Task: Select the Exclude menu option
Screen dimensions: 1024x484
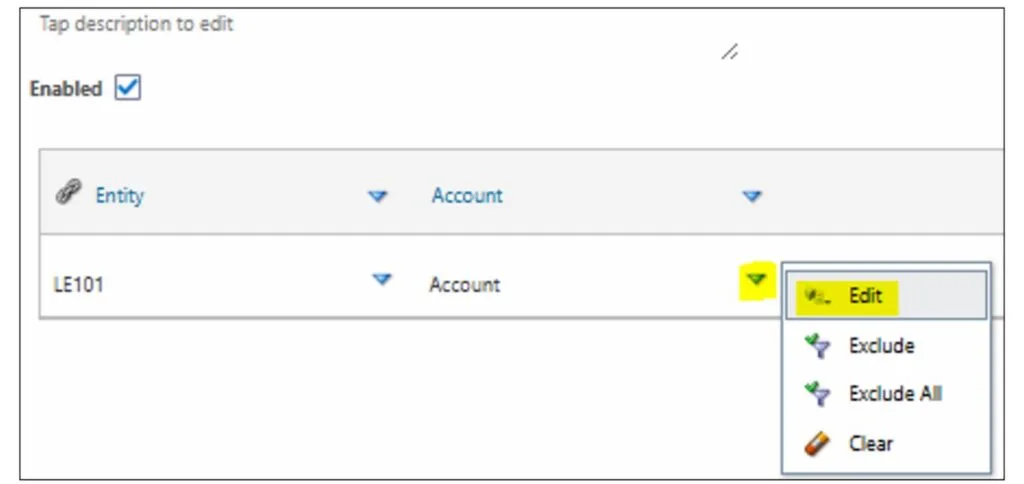Action: pos(881,346)
